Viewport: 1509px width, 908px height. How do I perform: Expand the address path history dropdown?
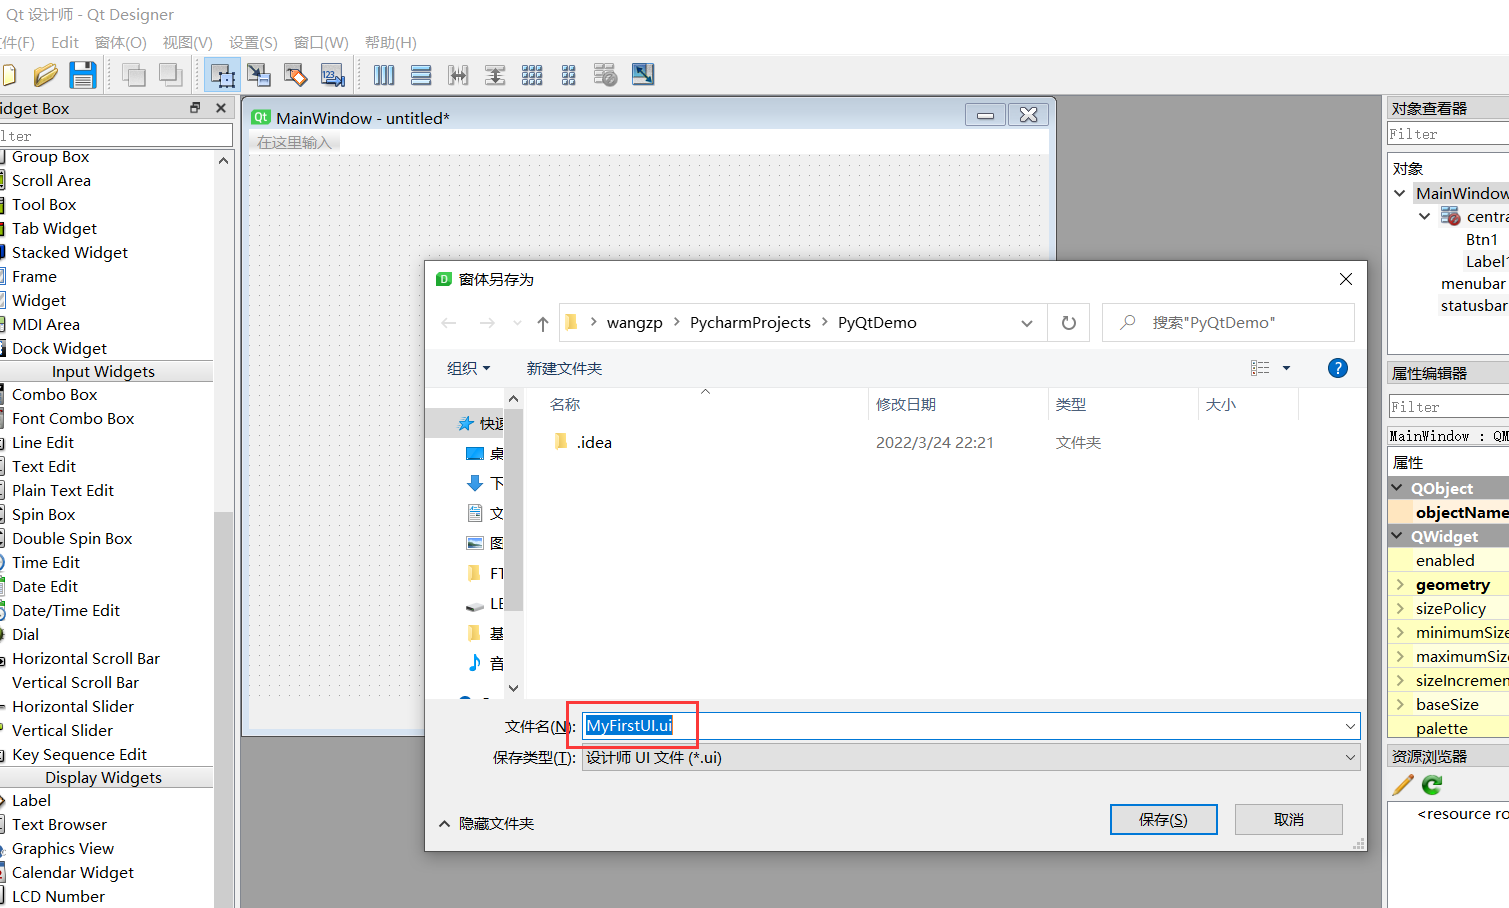point(1027,323)
